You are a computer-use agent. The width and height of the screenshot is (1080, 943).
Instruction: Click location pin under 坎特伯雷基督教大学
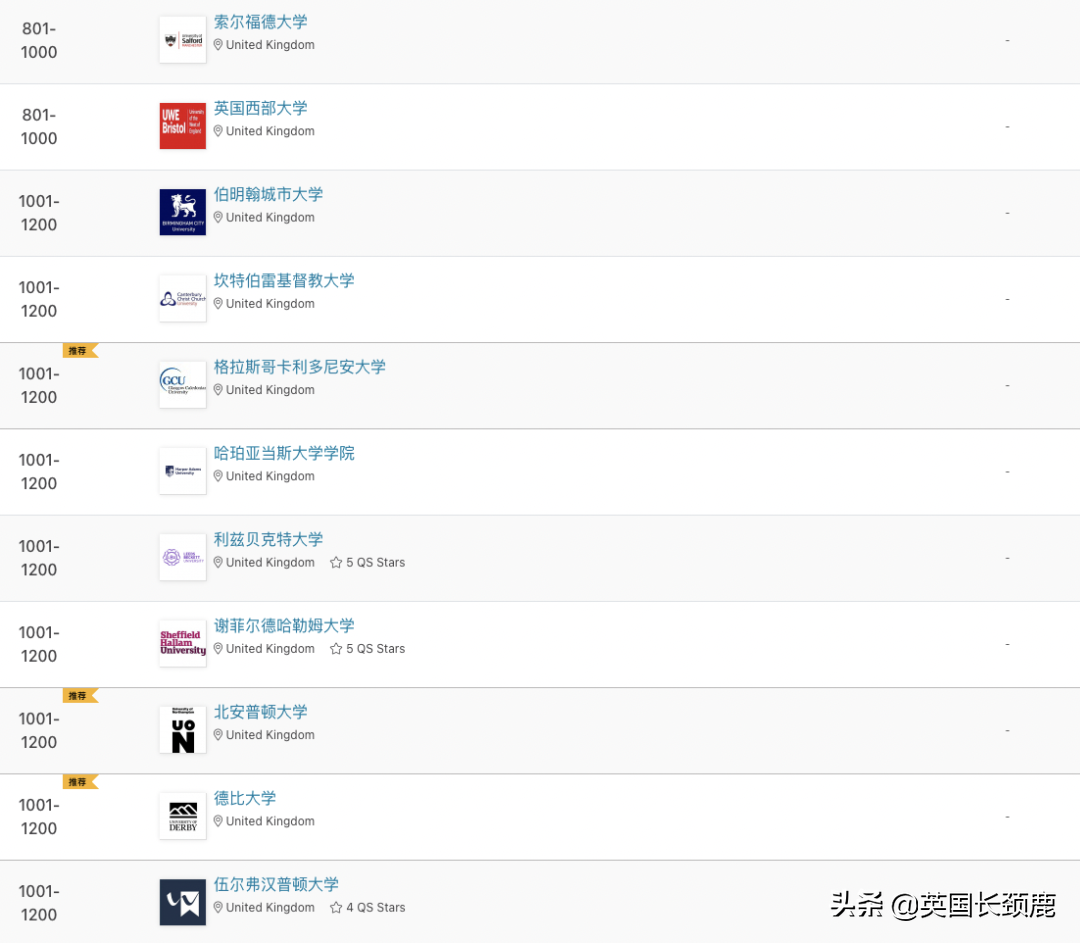(x=218, y=303)
